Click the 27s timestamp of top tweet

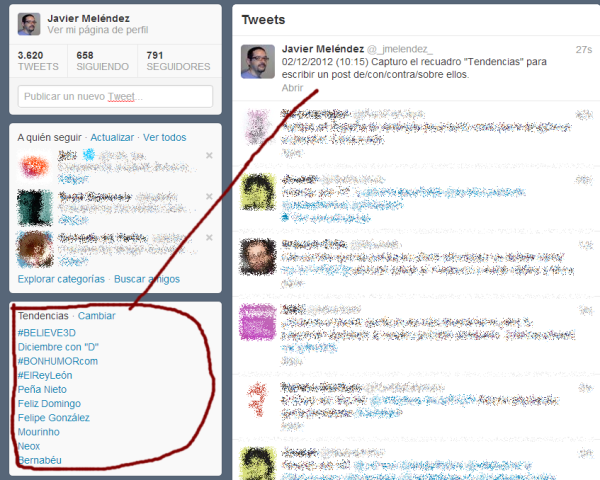584,50
